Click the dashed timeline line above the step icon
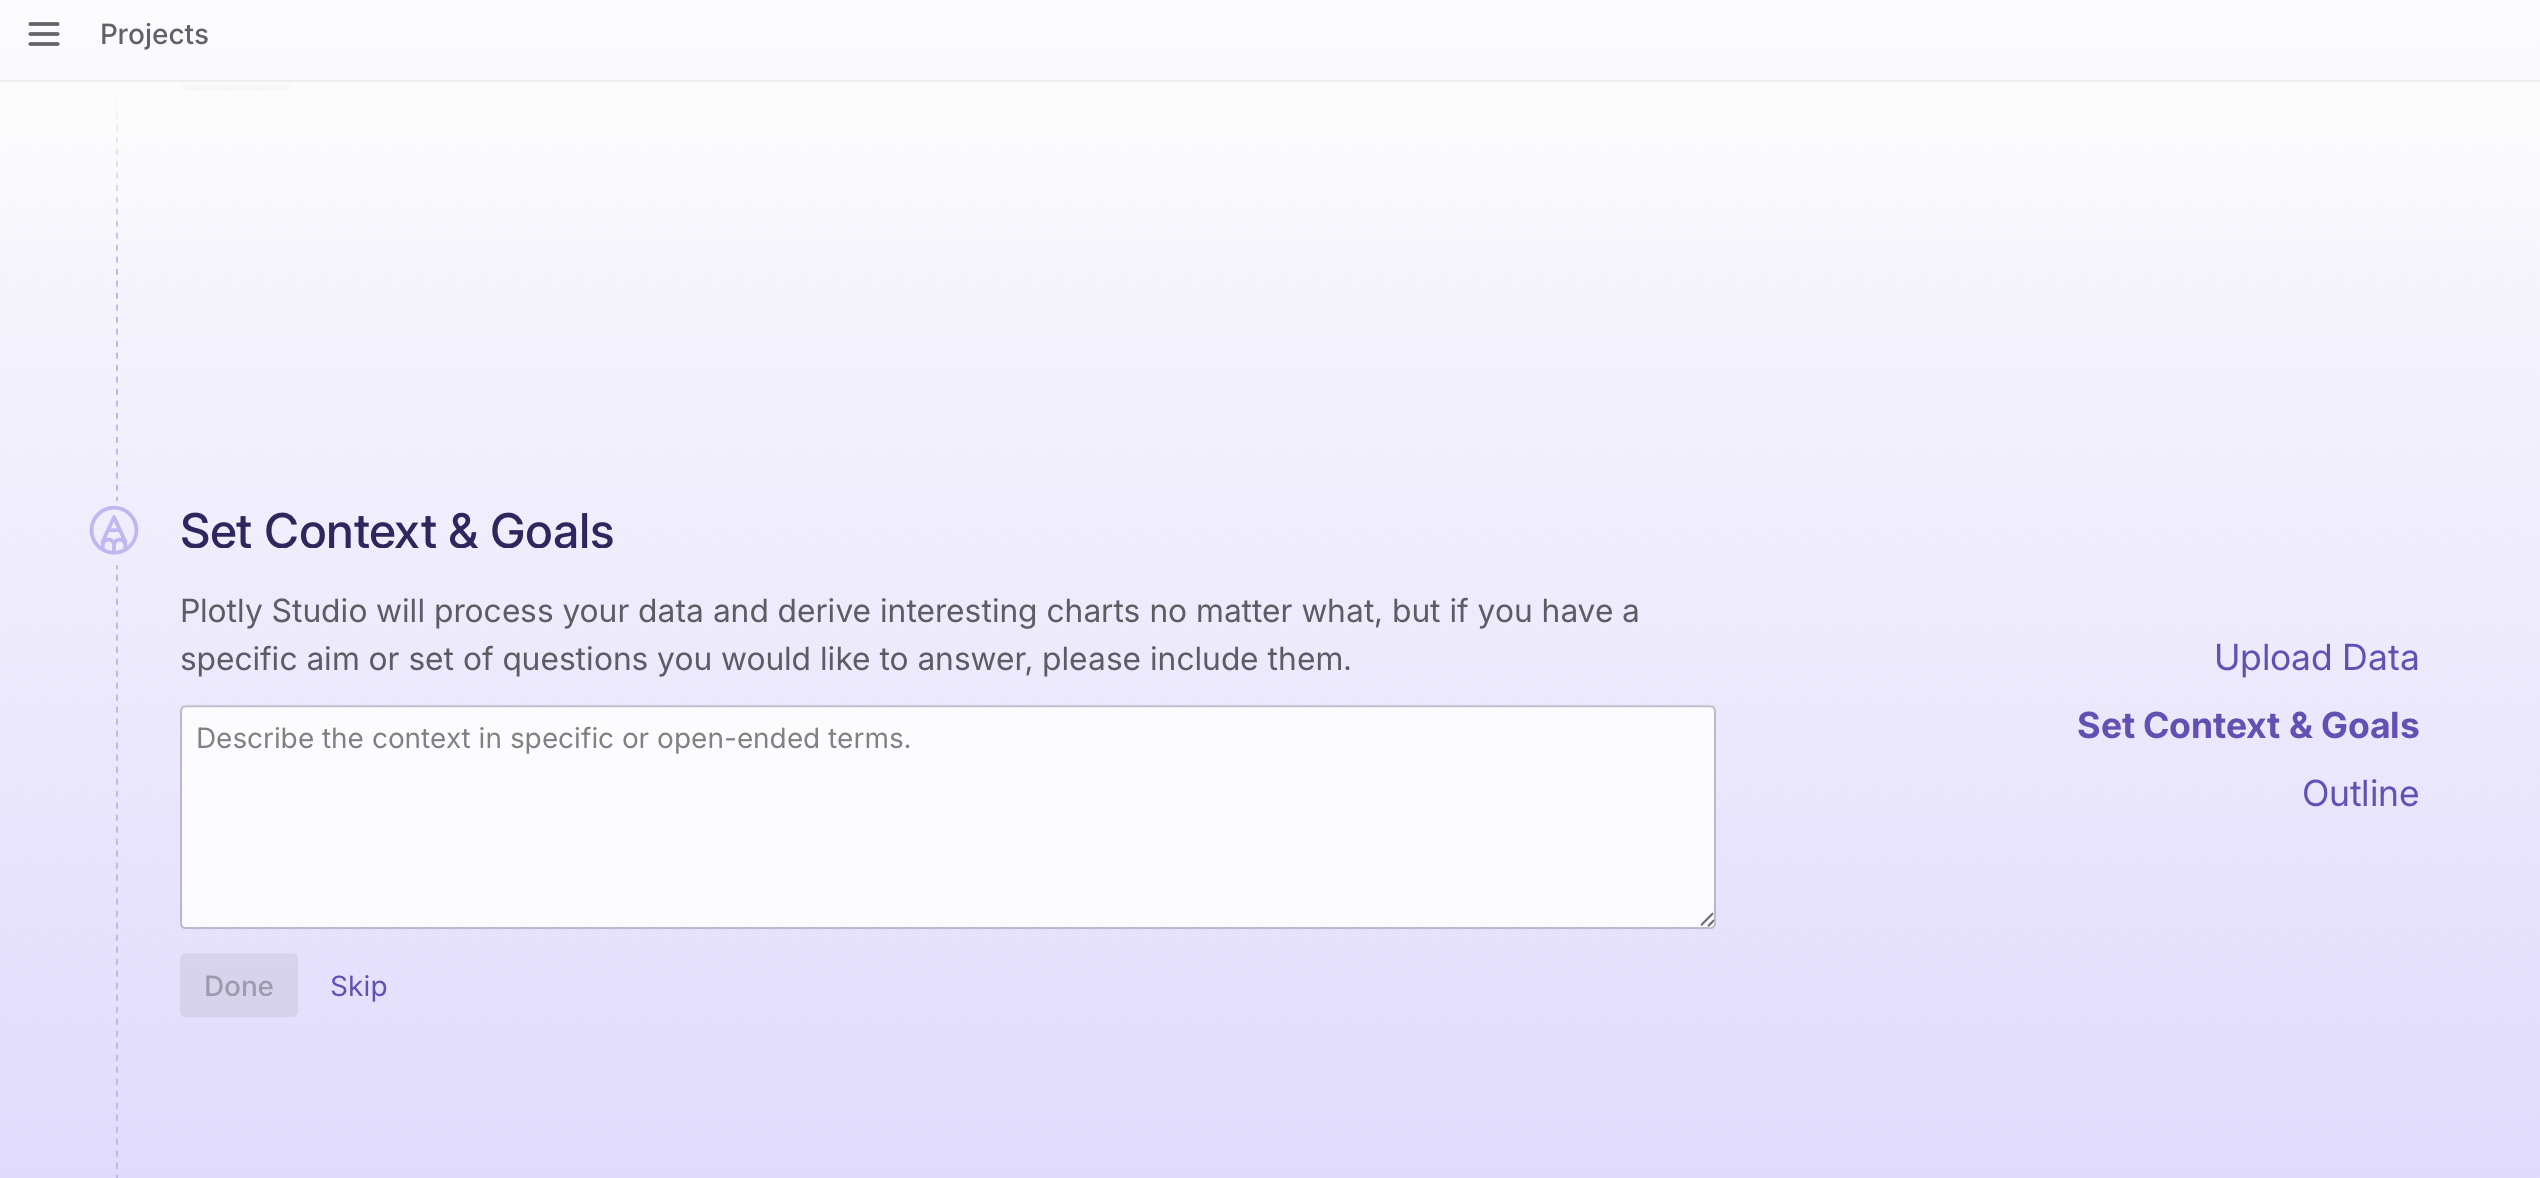This screenshot has width=2540, height=1178. tap(117, 300)
